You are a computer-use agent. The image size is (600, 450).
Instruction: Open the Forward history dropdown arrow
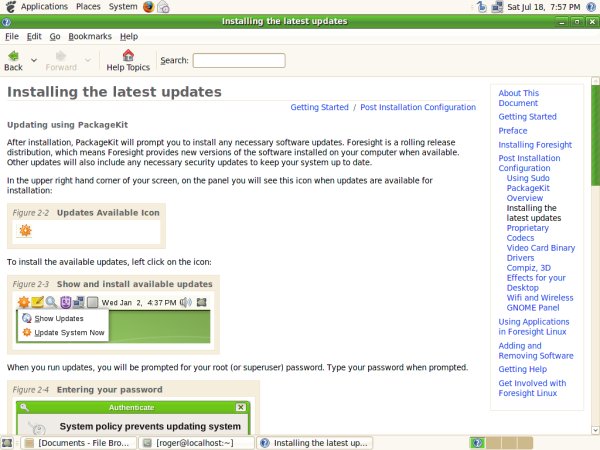pos(88,60)
